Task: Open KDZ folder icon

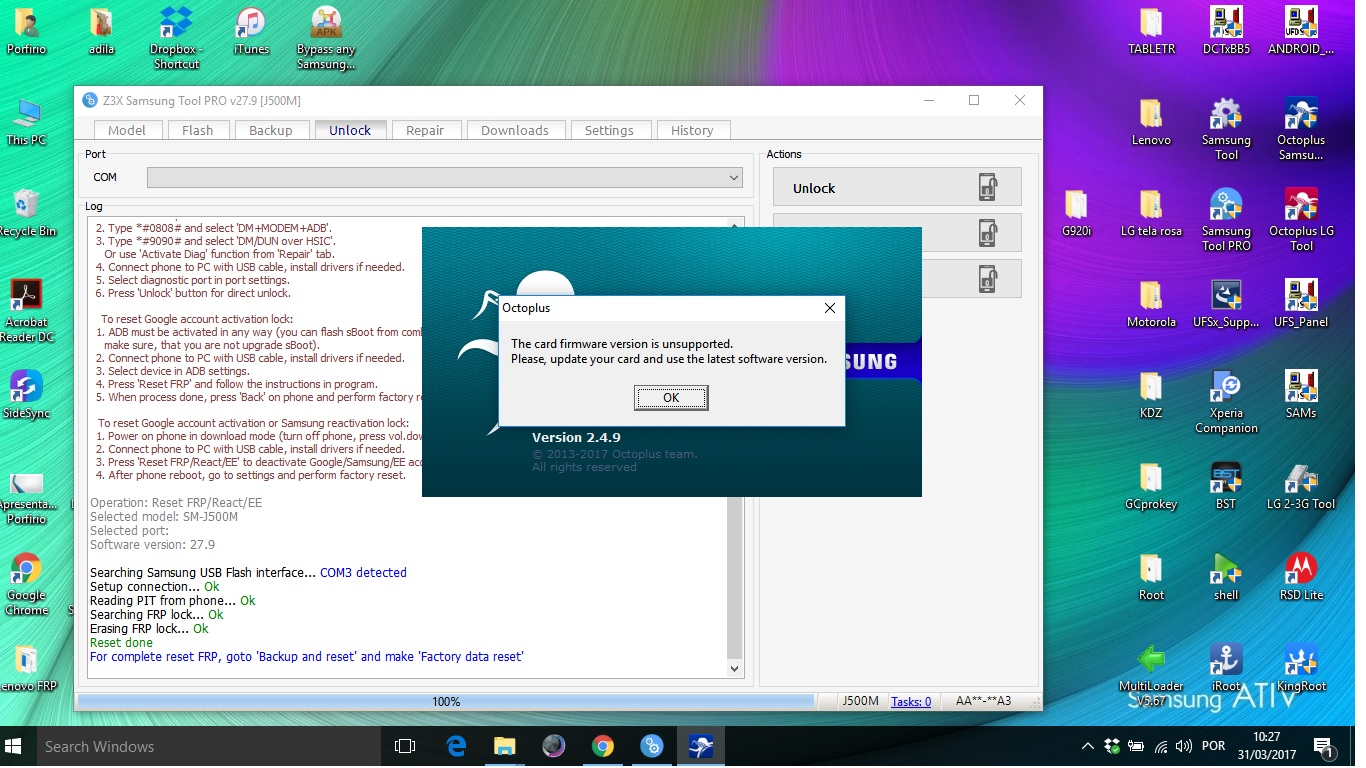Action: tap(1151, 395)
